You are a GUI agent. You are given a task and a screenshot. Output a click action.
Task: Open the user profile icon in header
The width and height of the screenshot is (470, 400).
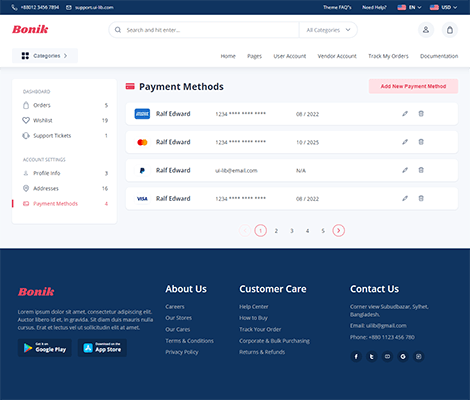pyautogui.click(x=426, y=30)
